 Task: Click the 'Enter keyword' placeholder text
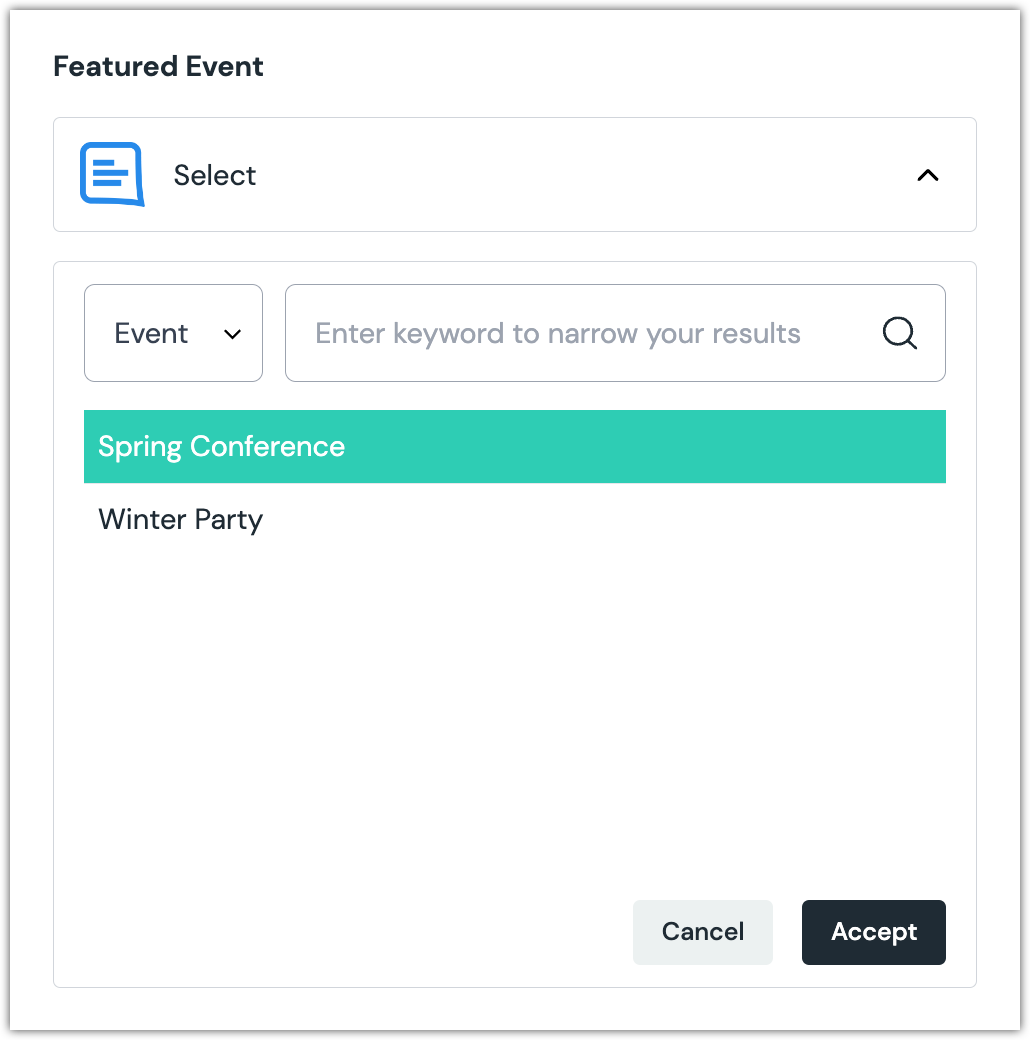(557, 333)
